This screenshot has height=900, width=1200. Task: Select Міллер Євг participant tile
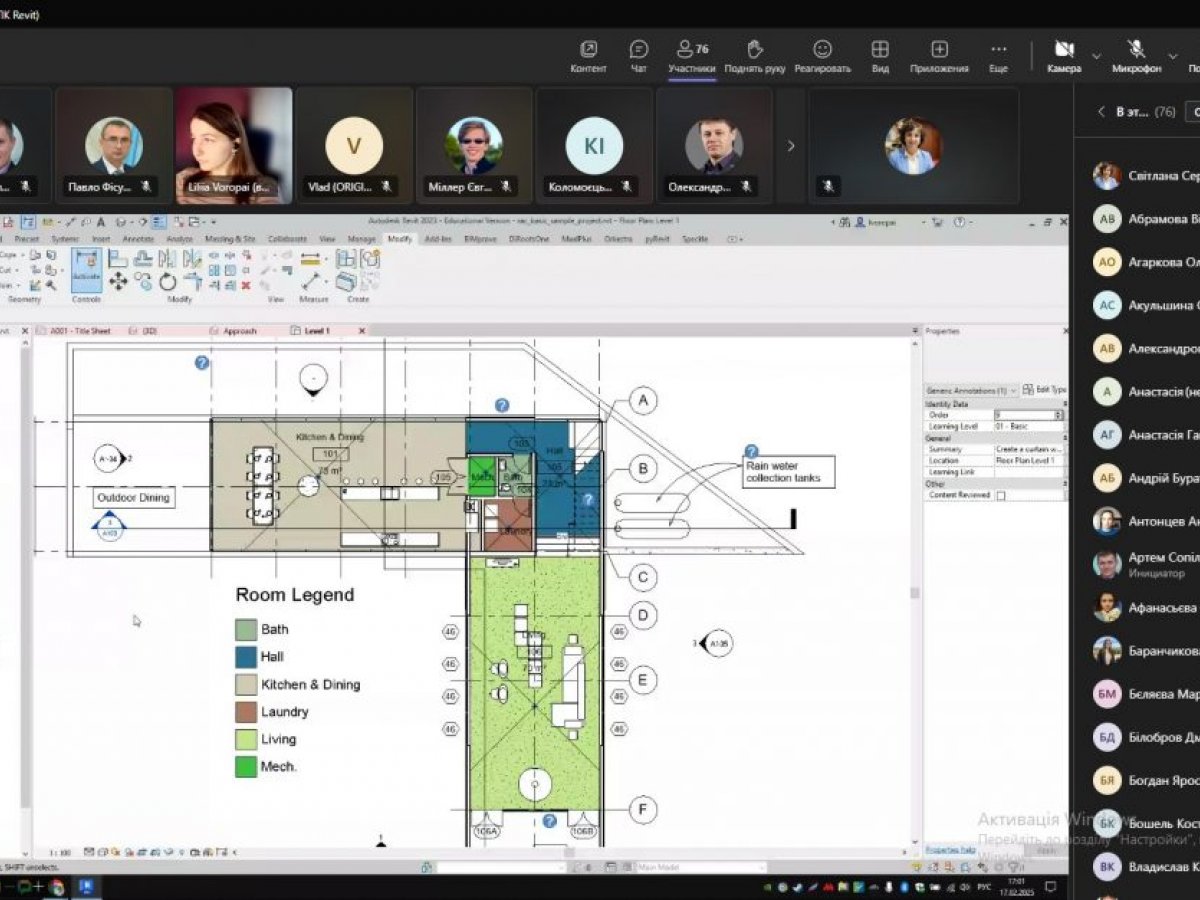tap(474, 146)
